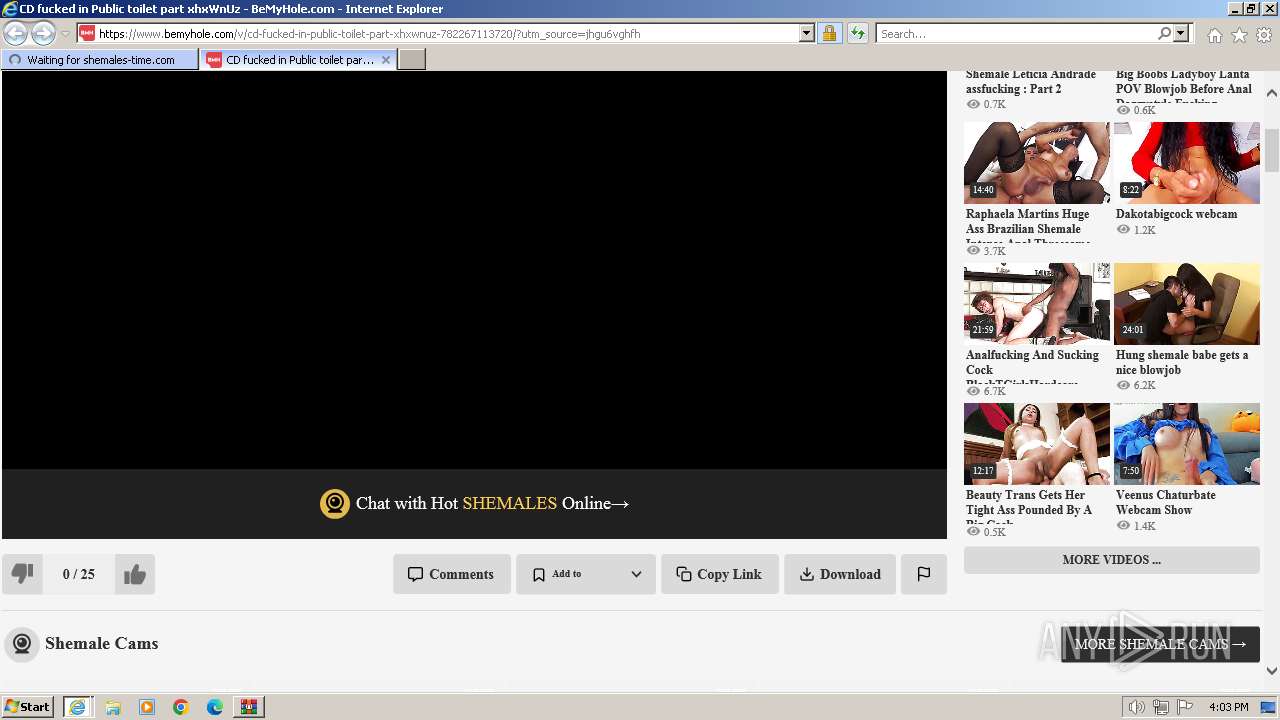Open the Tools gear icon
The image size is (1280, 720).
click(1264, 35)
